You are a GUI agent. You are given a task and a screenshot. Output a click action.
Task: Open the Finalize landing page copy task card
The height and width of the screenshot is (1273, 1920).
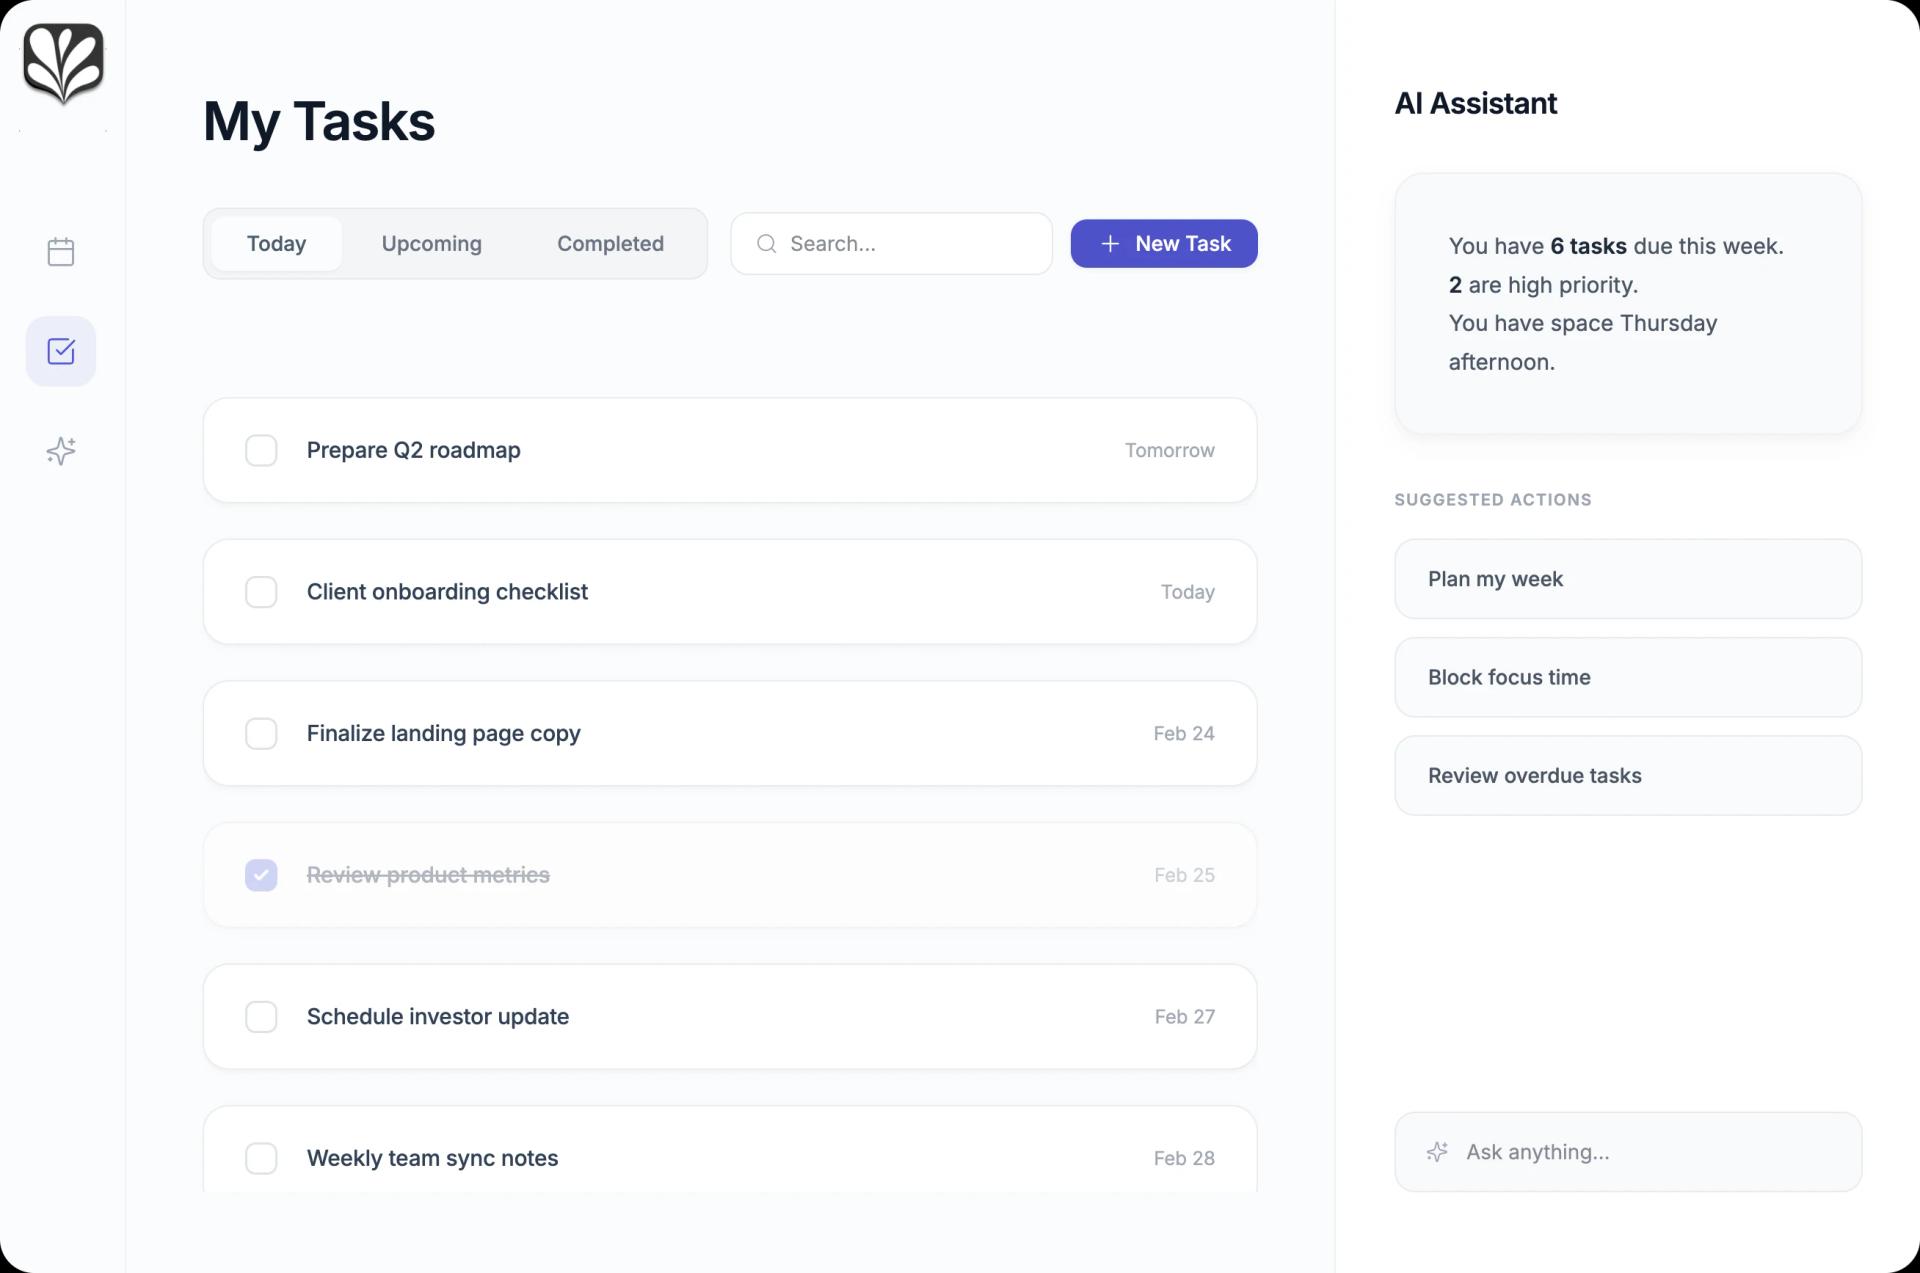tap(730, 733)
